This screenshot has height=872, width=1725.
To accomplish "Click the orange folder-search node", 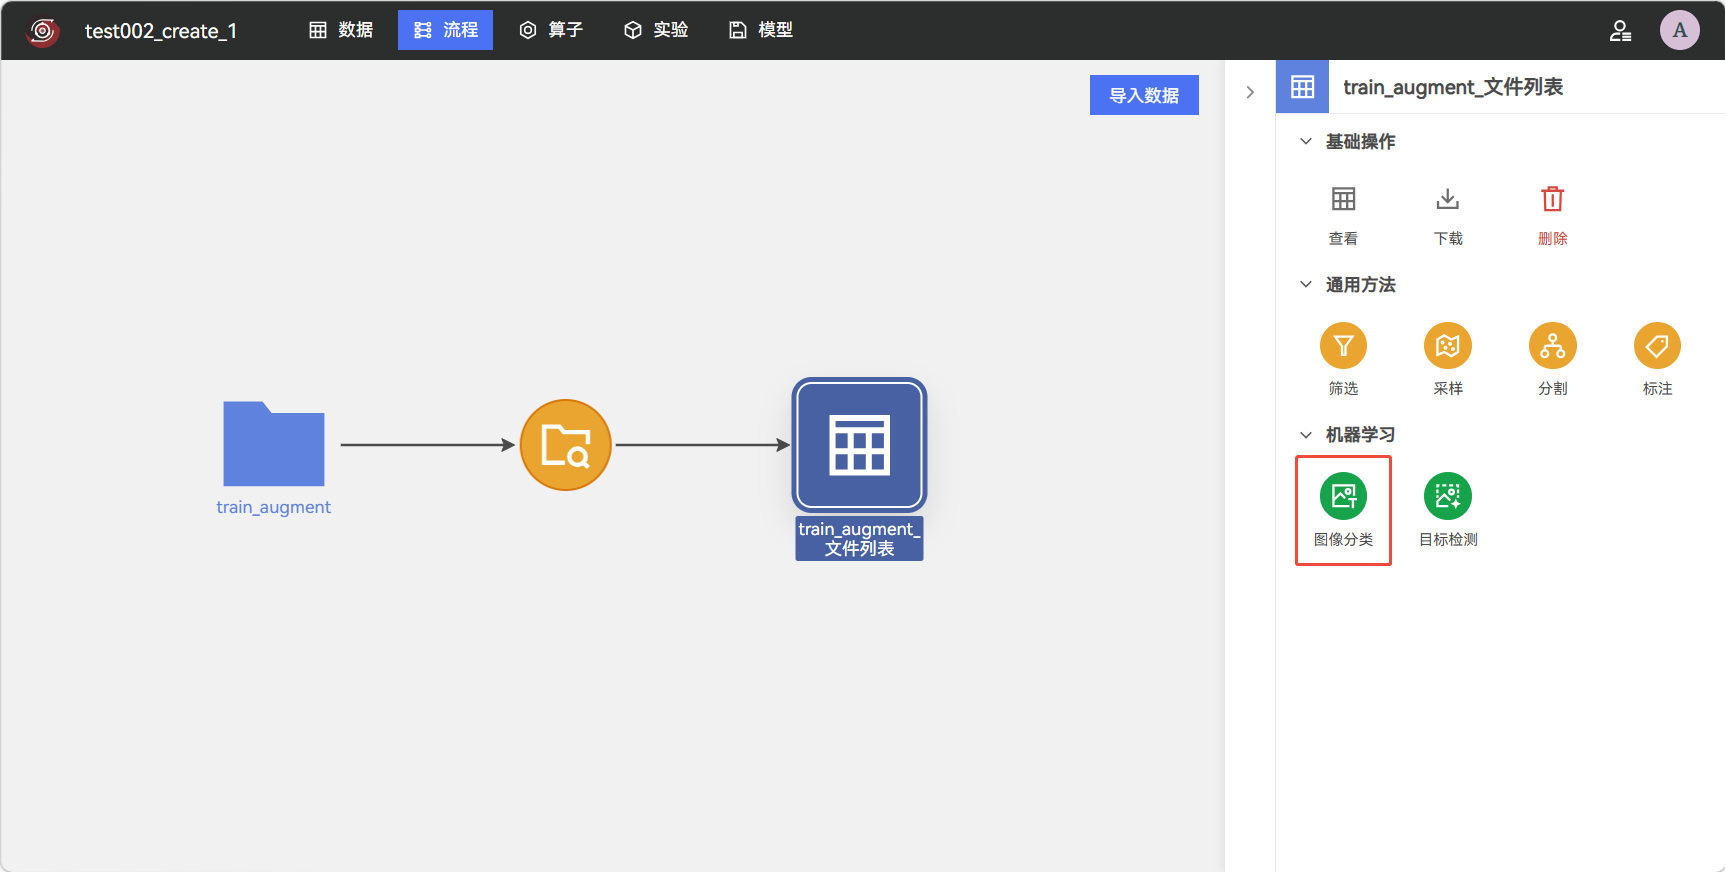I will point(566,445).
